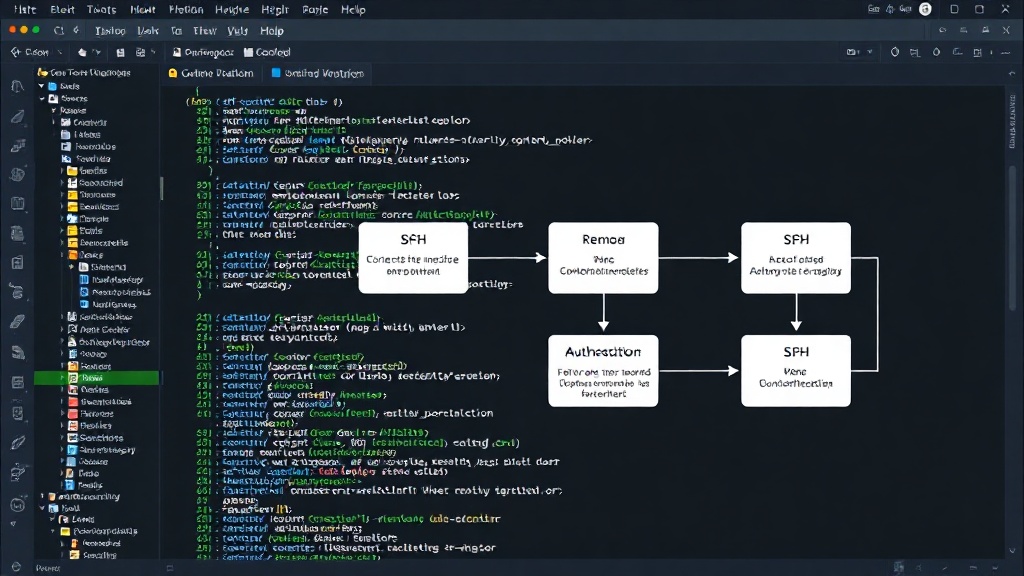Expand the first yellow folder in the file tree
The image size is (1024, 576).
coord(63,171)
